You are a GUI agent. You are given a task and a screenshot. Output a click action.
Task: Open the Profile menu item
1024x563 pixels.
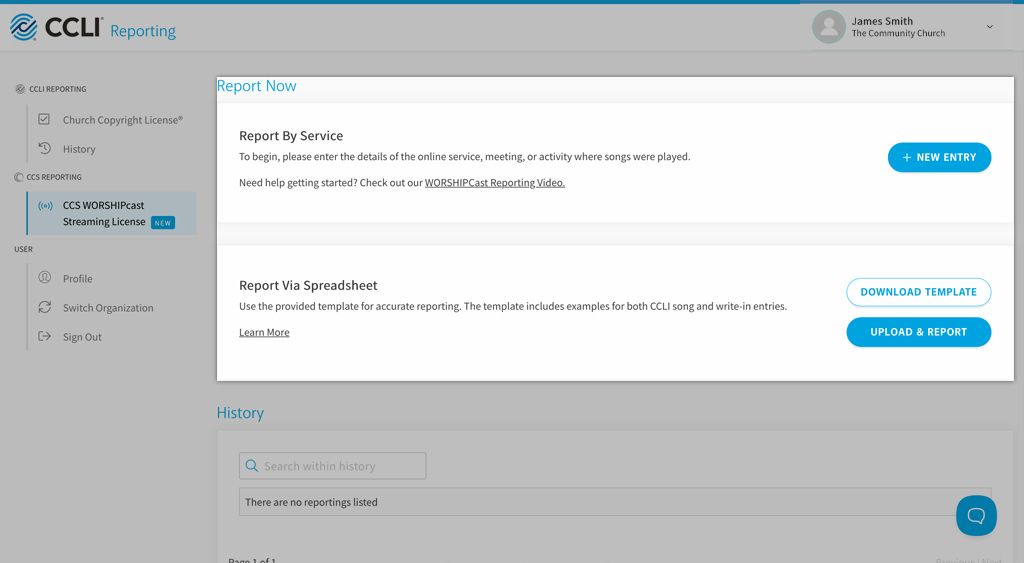click(x=78, y=278)
